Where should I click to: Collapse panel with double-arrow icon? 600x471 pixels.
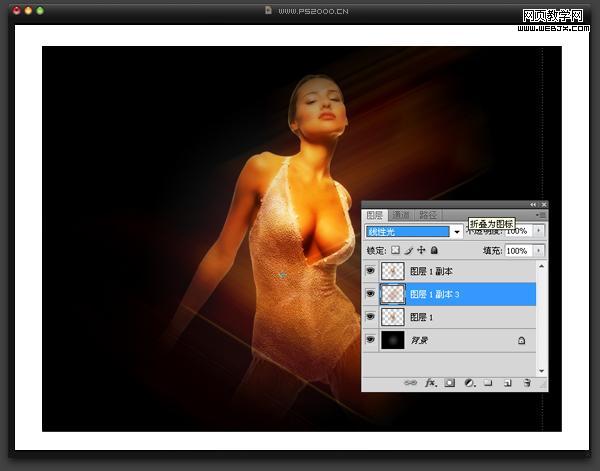pyautogui.click(x=533, y=205)
